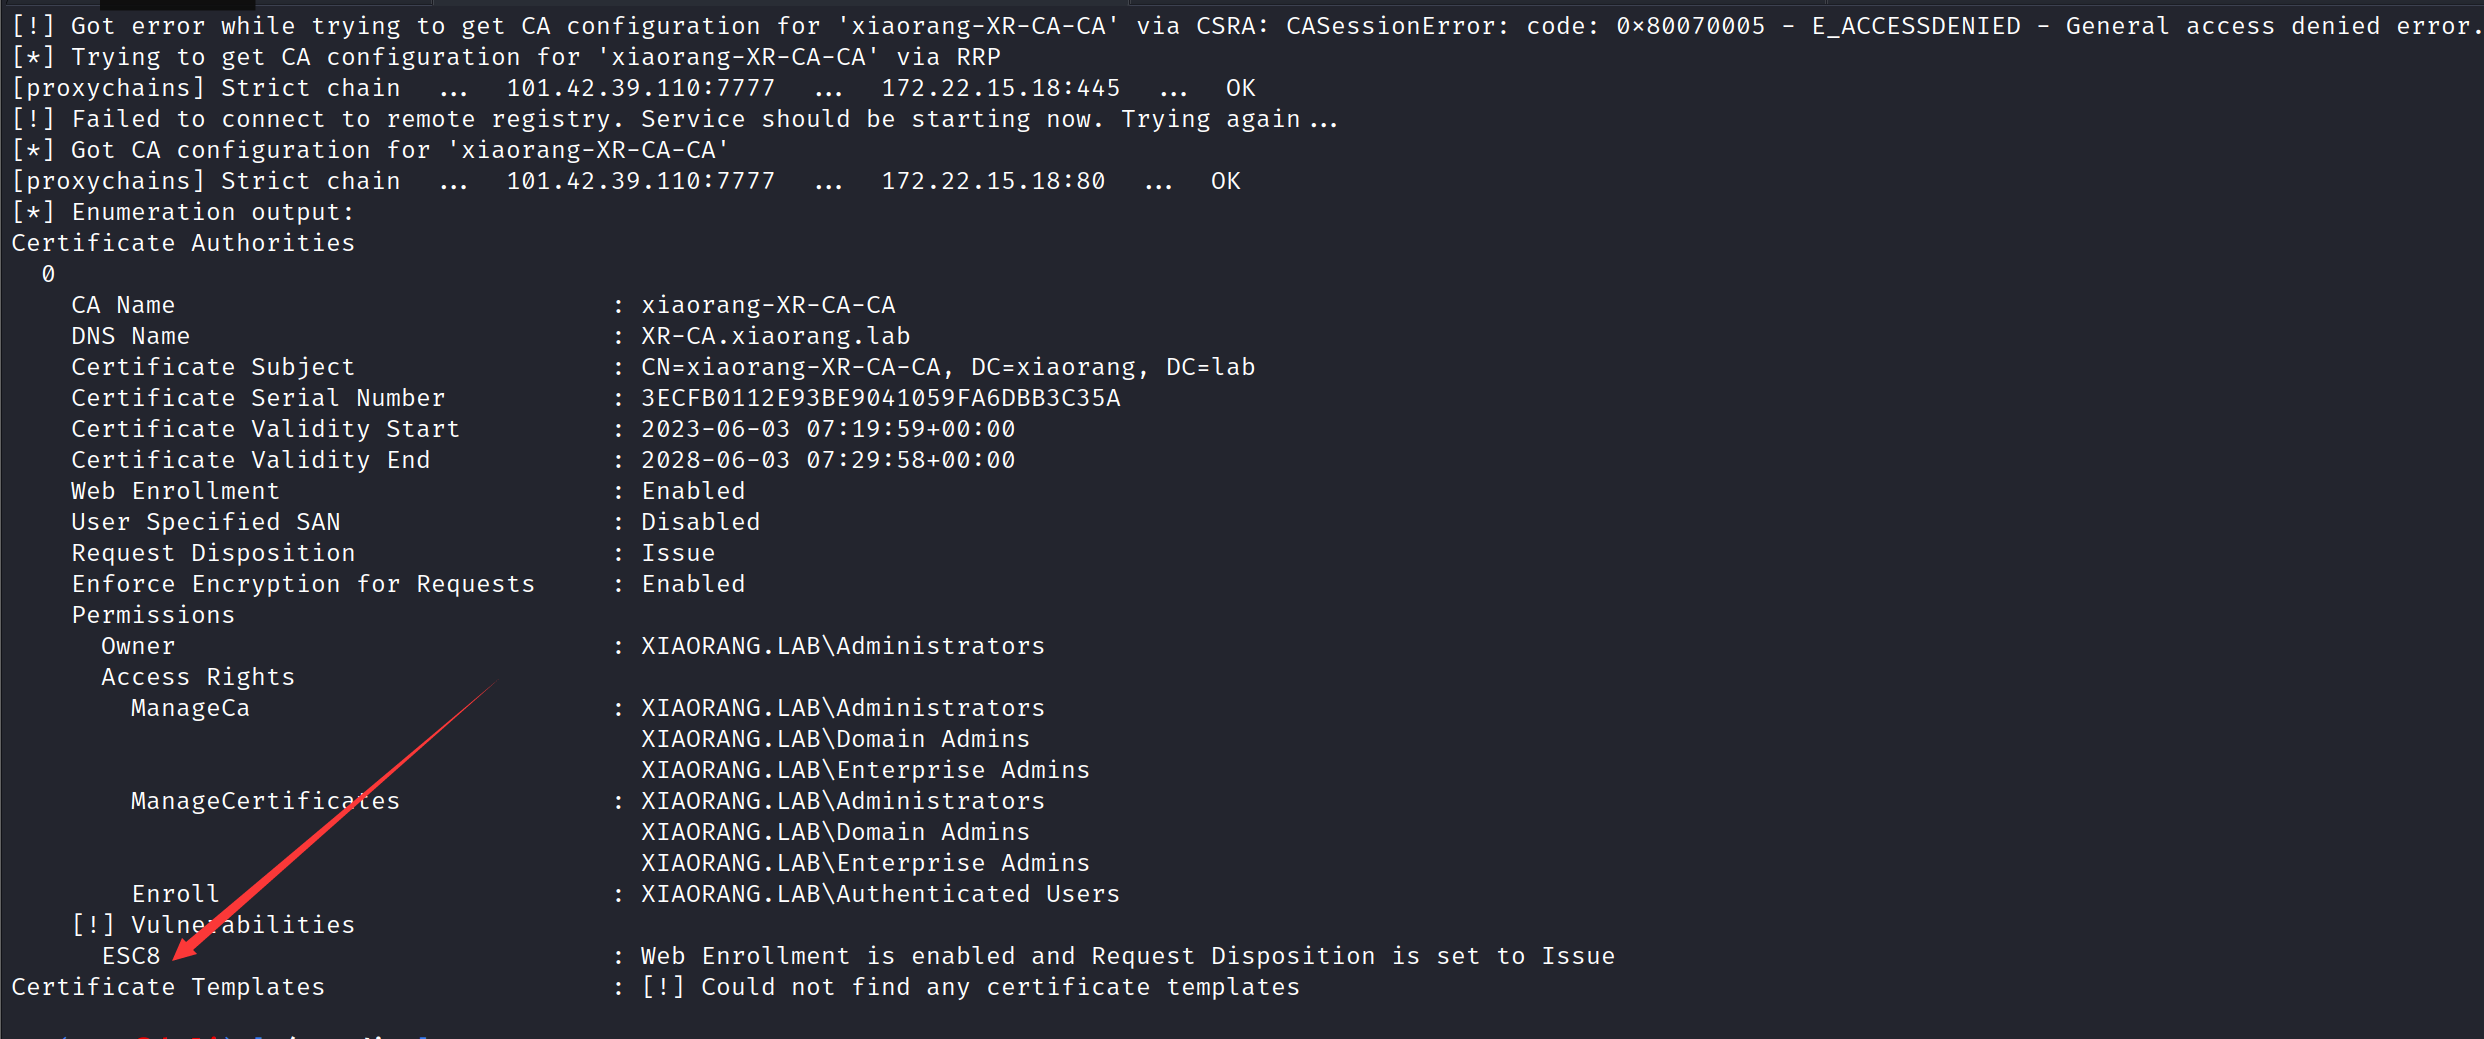This screenshot has width=2484, height=1039.
Task: Click the Owner permission value
Action: (842, 646)
